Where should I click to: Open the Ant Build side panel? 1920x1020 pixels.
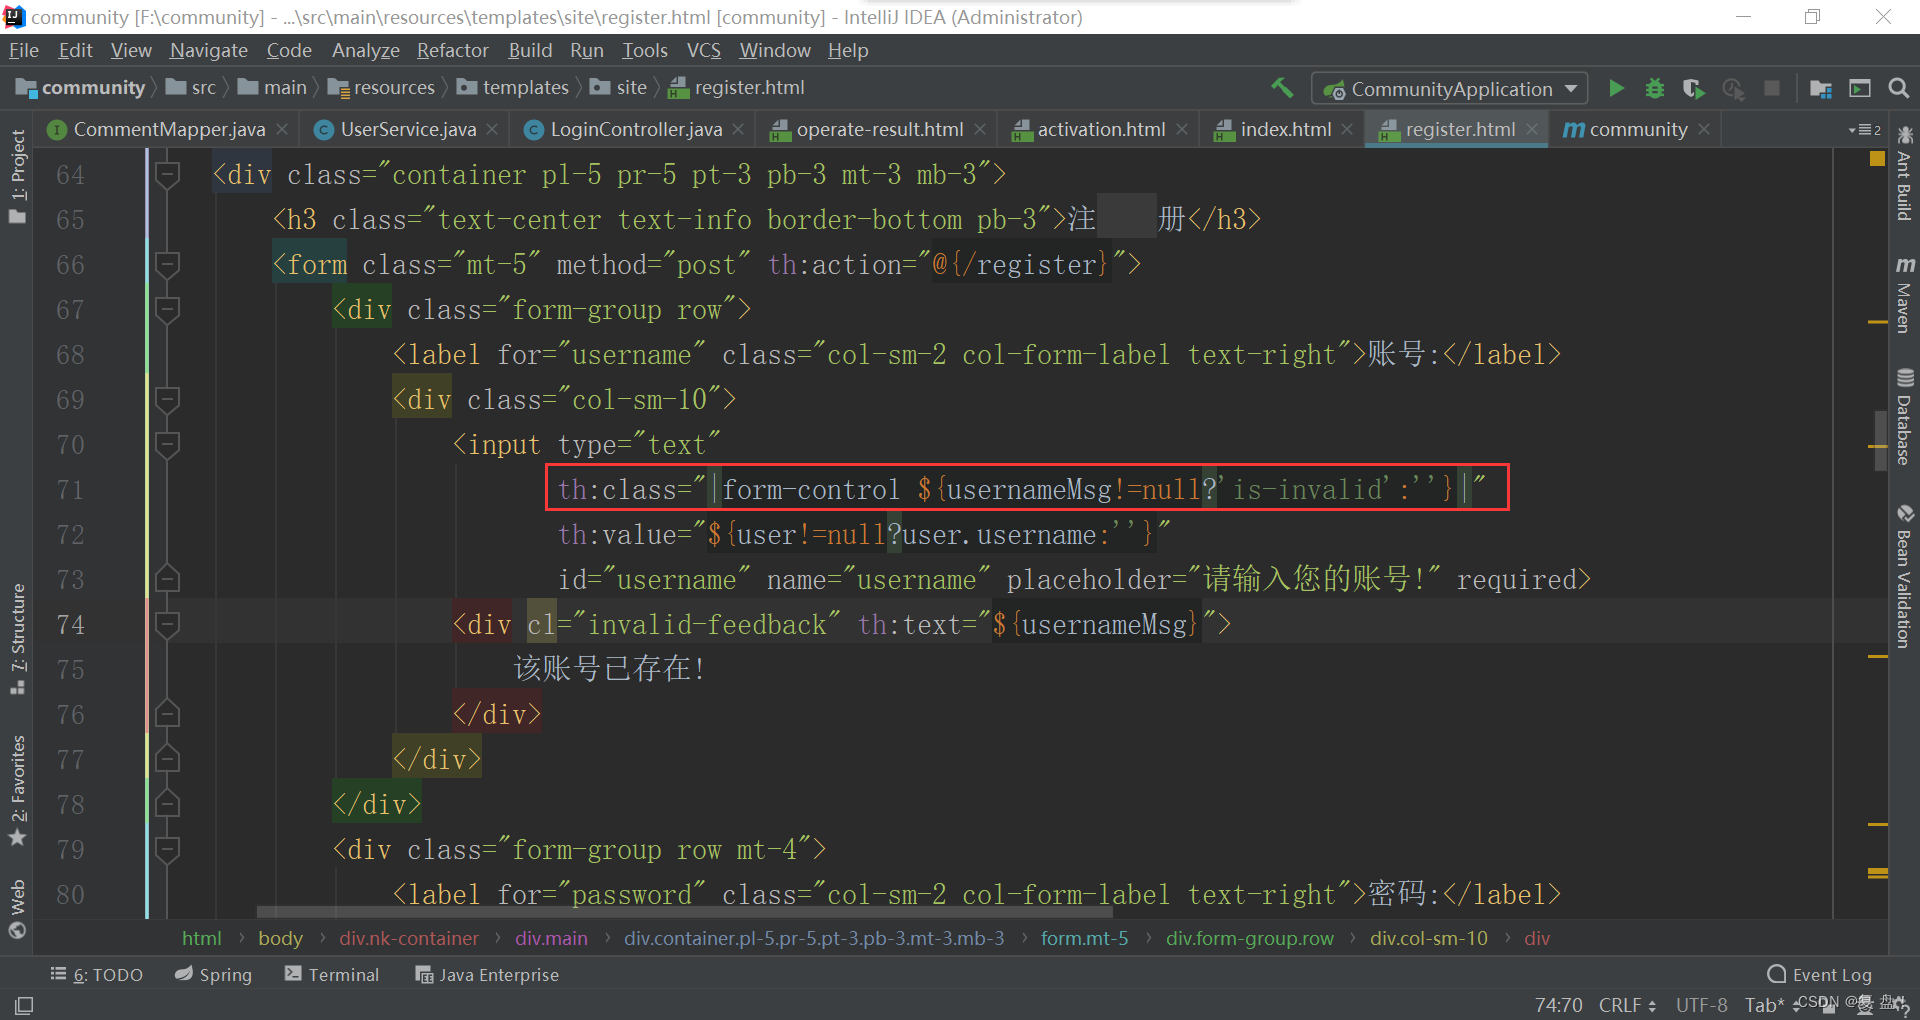pyautogui.click(x=1904, y=174)
